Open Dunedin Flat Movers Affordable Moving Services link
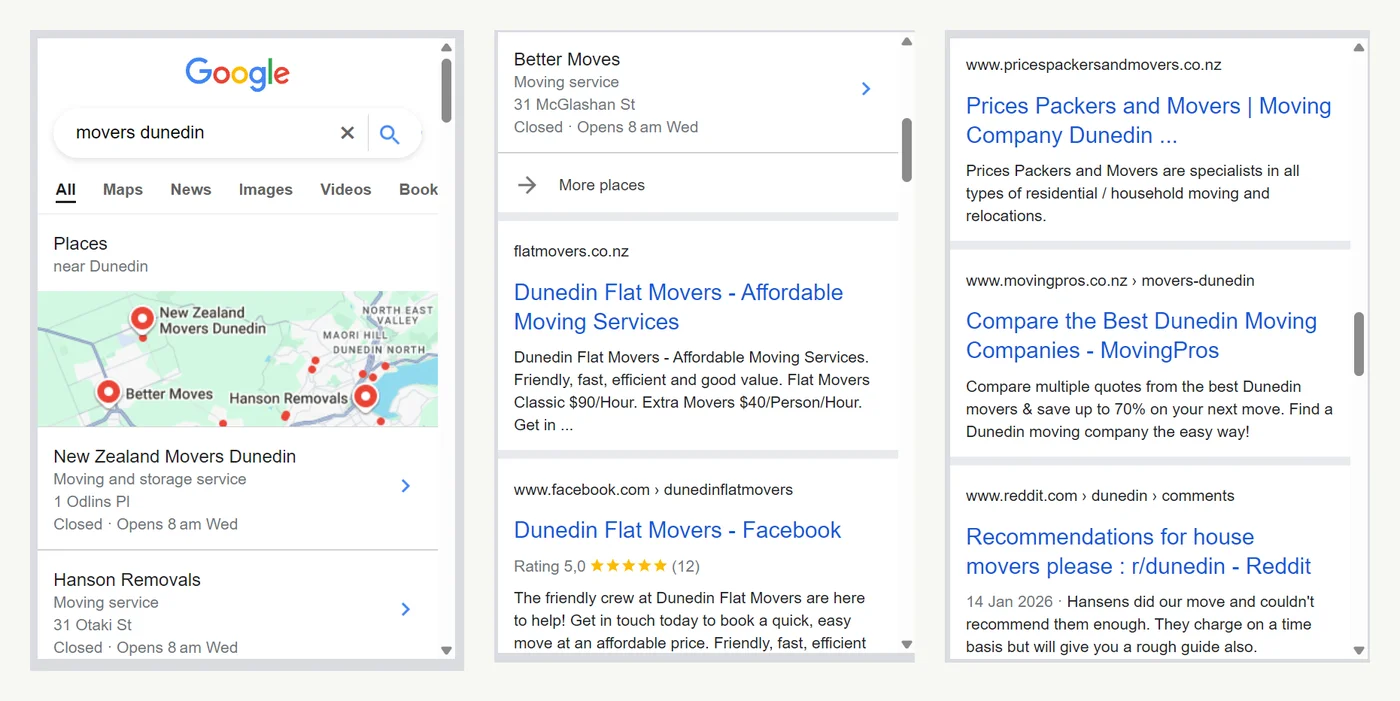This screenshot has width=1400, height=701. (678, 307)
